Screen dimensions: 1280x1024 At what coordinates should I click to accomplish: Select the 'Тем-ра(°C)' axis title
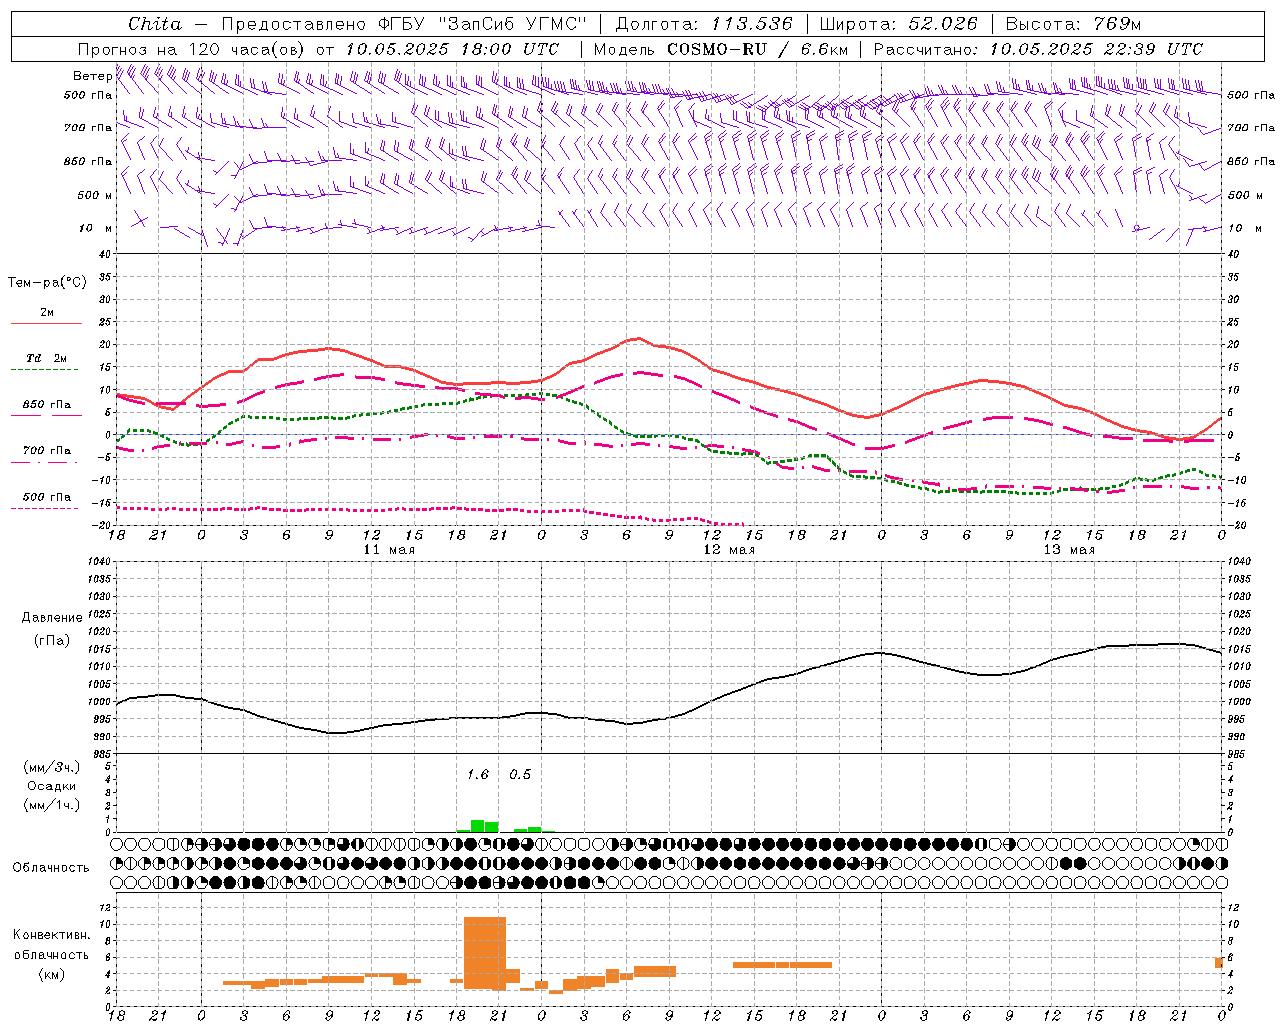[47, 283]
